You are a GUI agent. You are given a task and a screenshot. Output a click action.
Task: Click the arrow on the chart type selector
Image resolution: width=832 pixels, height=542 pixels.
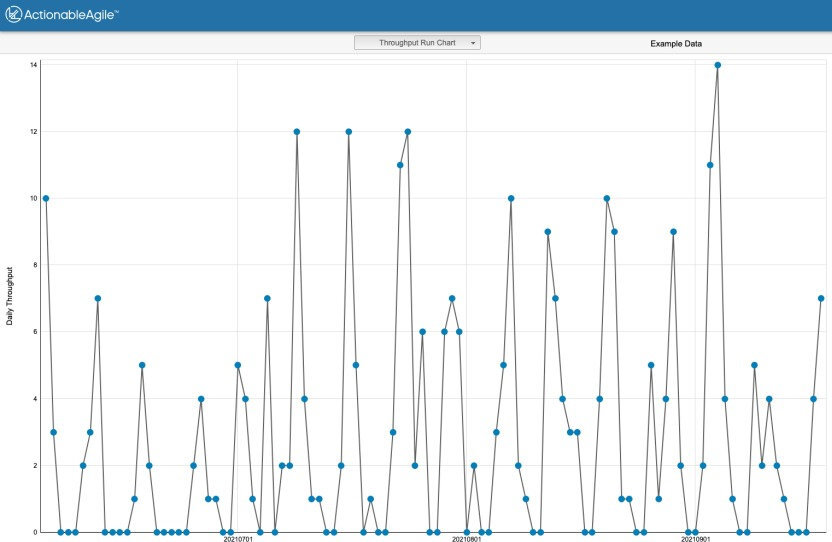[x=473, y=43]
